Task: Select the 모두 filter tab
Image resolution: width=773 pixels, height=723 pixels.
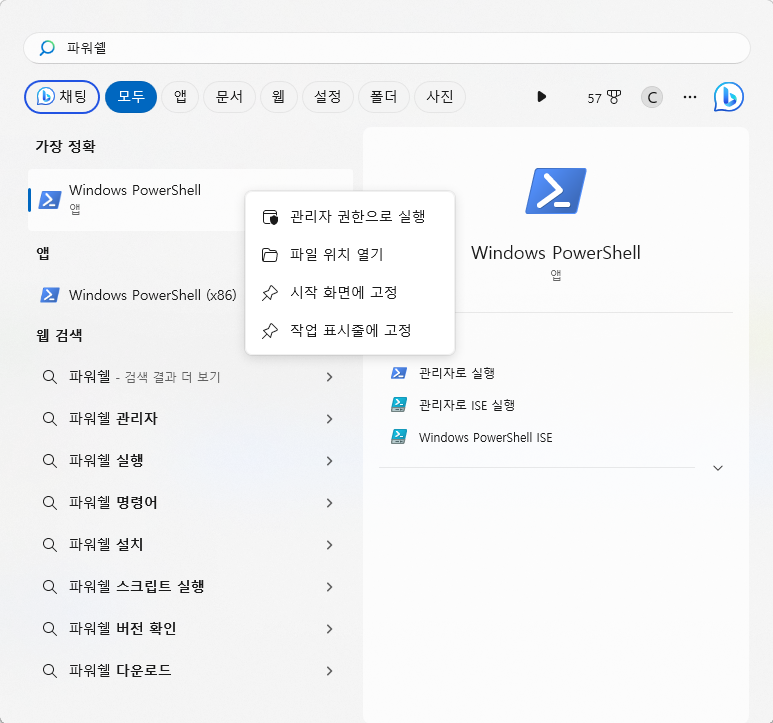Action: 131,97
